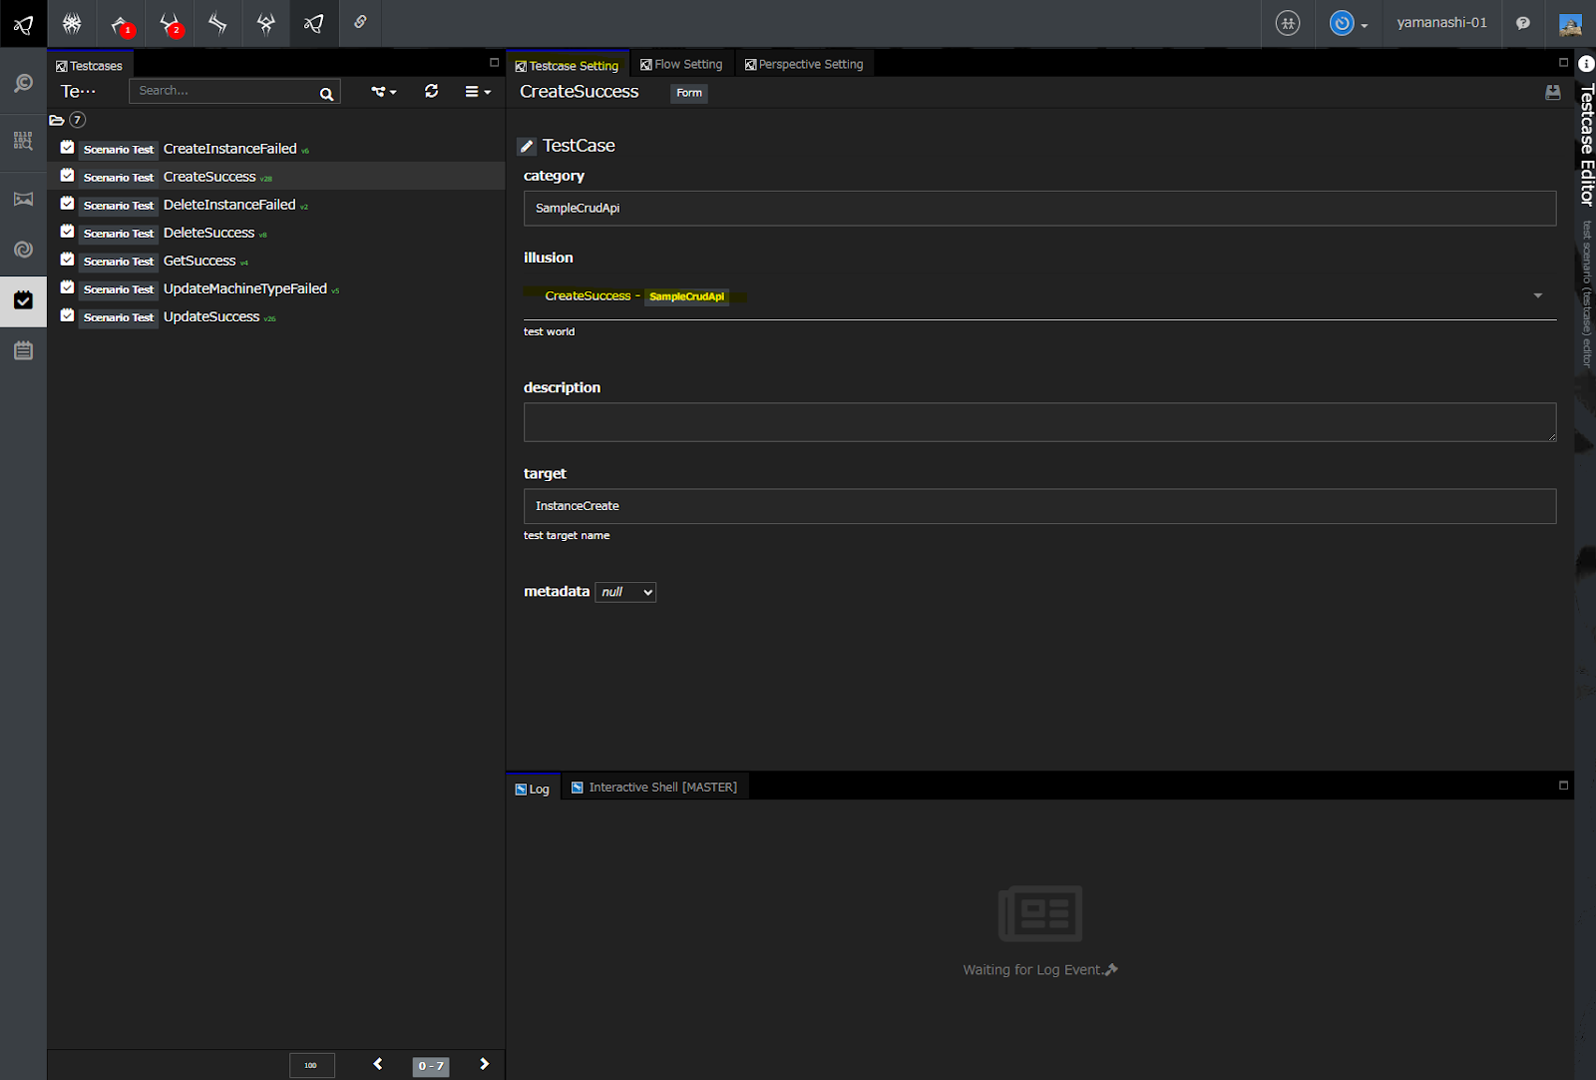
Task: Uncheck the CreateInstanceFailed checkbox
Action: pyautogui.click(x=67, y=148)
